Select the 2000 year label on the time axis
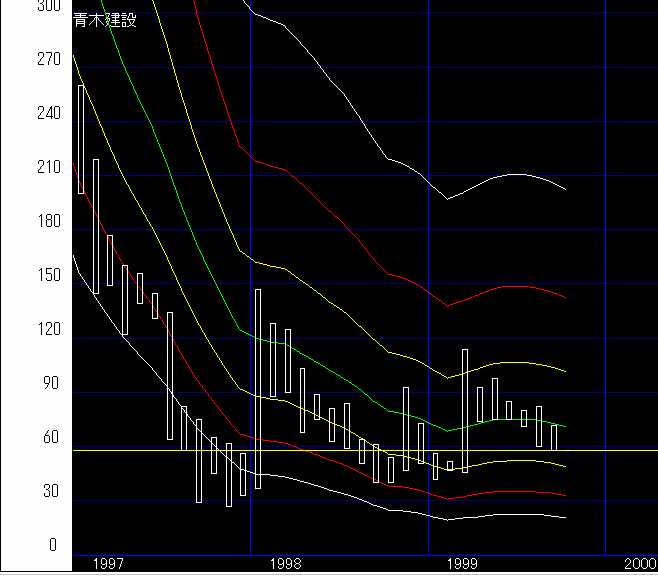Viewport: 658px width, 577px height. pyautogui.click(x=638, y=565)
